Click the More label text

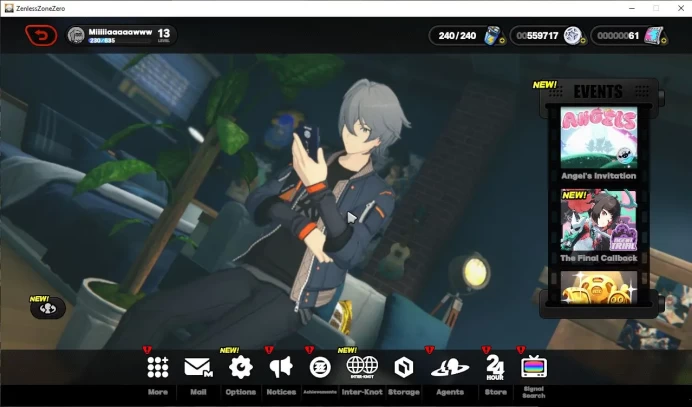pos(158,392)
